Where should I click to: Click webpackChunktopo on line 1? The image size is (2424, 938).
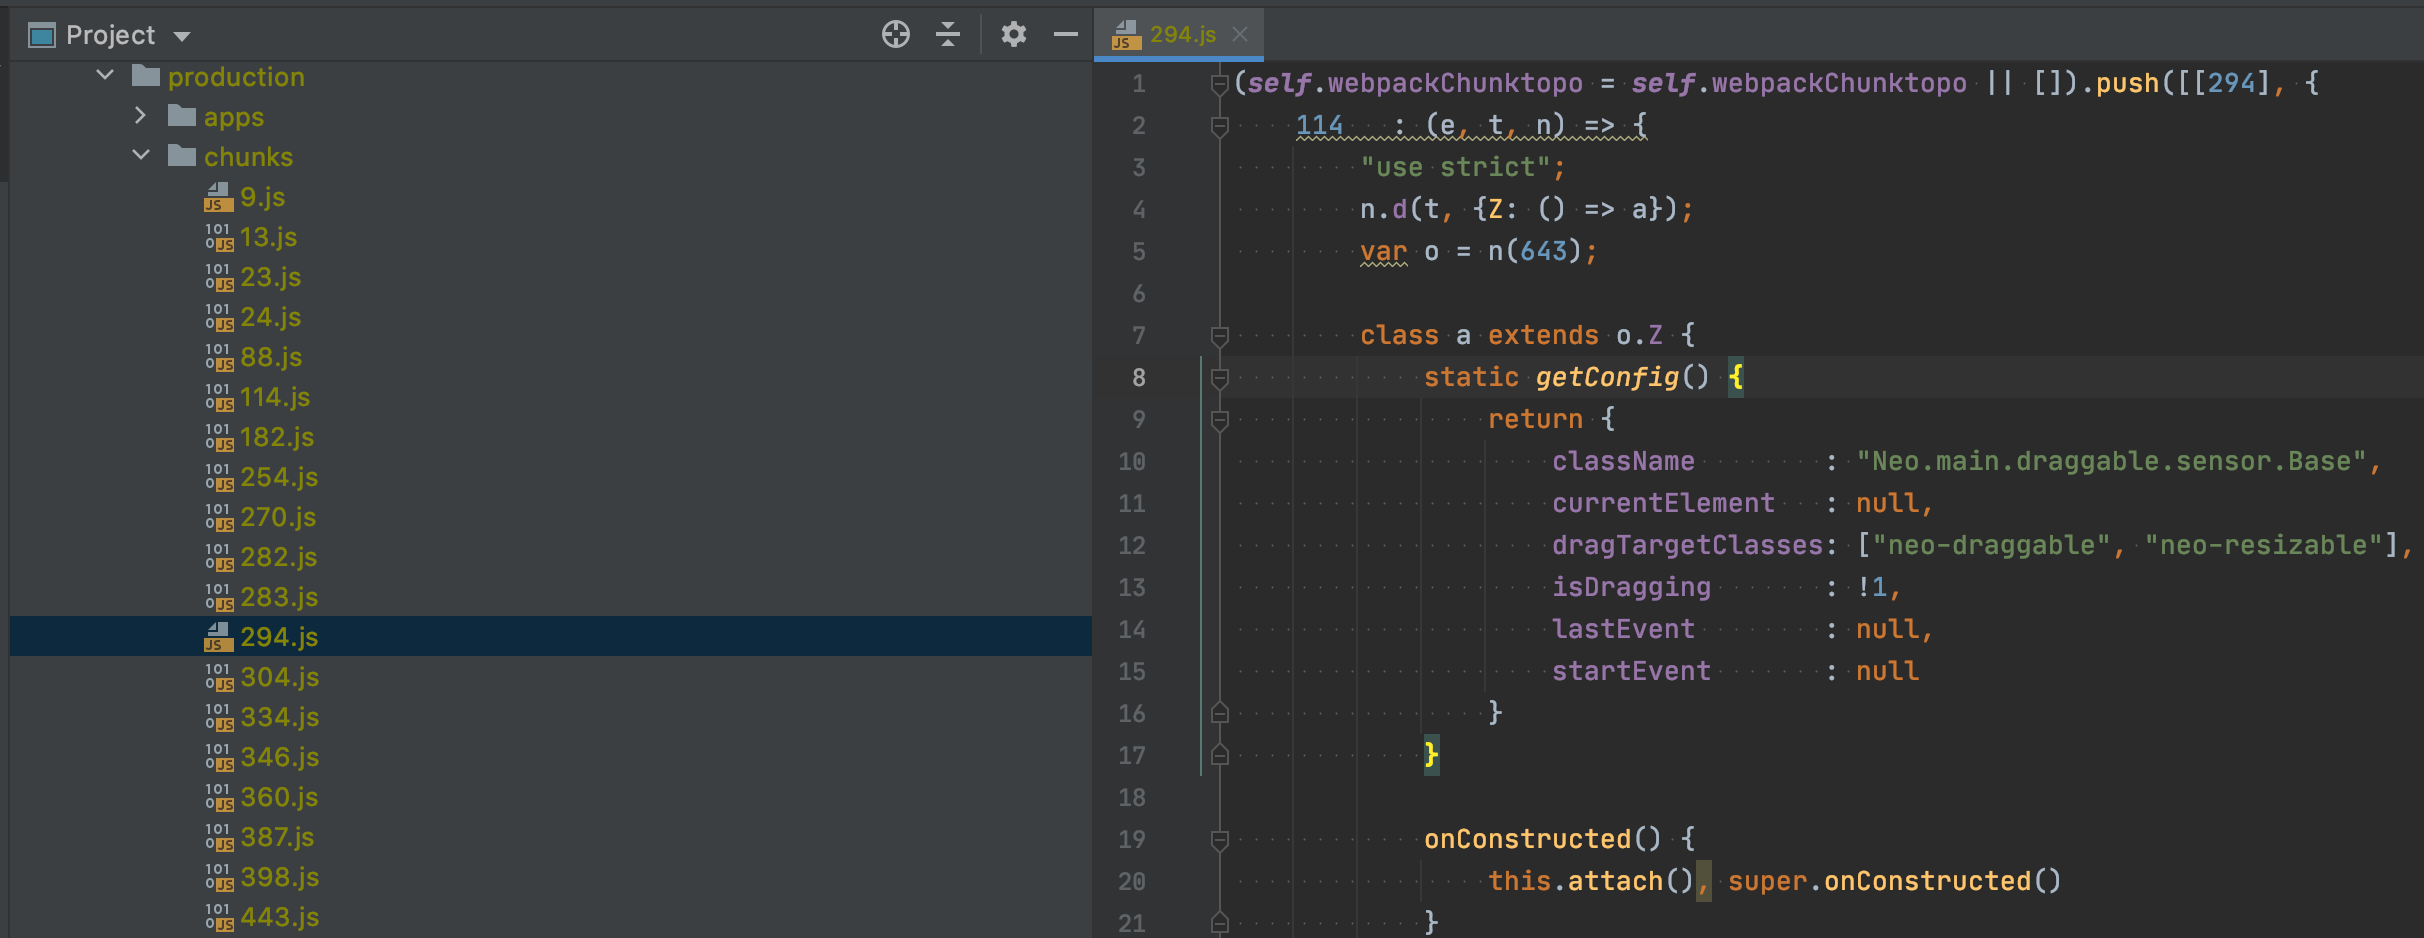coord(1455,83)
